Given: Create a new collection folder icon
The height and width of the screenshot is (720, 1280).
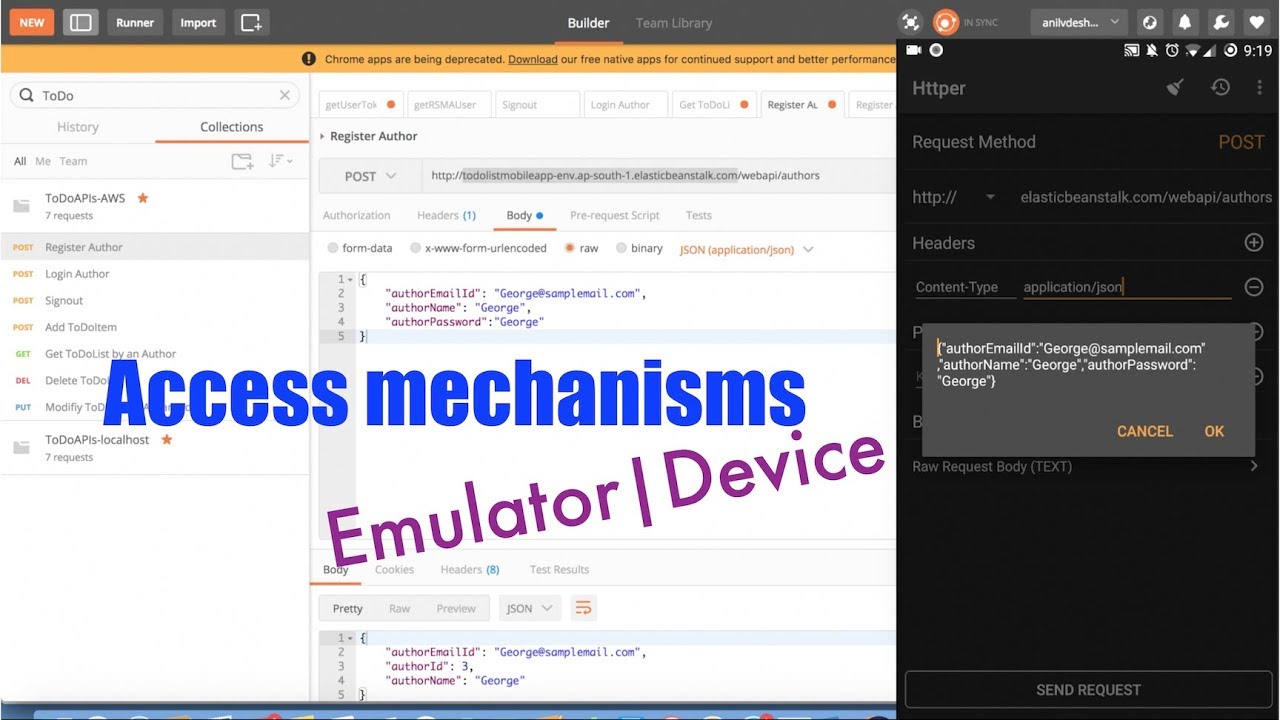Looking at the screenshot, I should [x=242, y=161].
